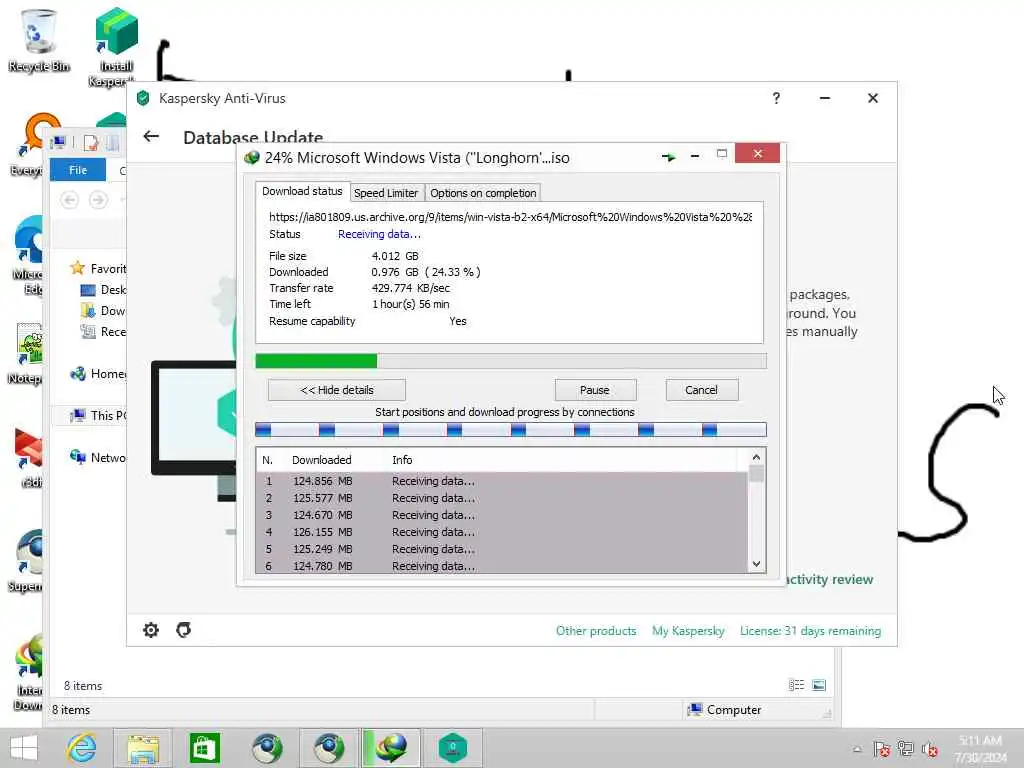The image size is (1024, 768).
Task: Select Downloads in Explorer navigation pane
Action: point(103,311)
